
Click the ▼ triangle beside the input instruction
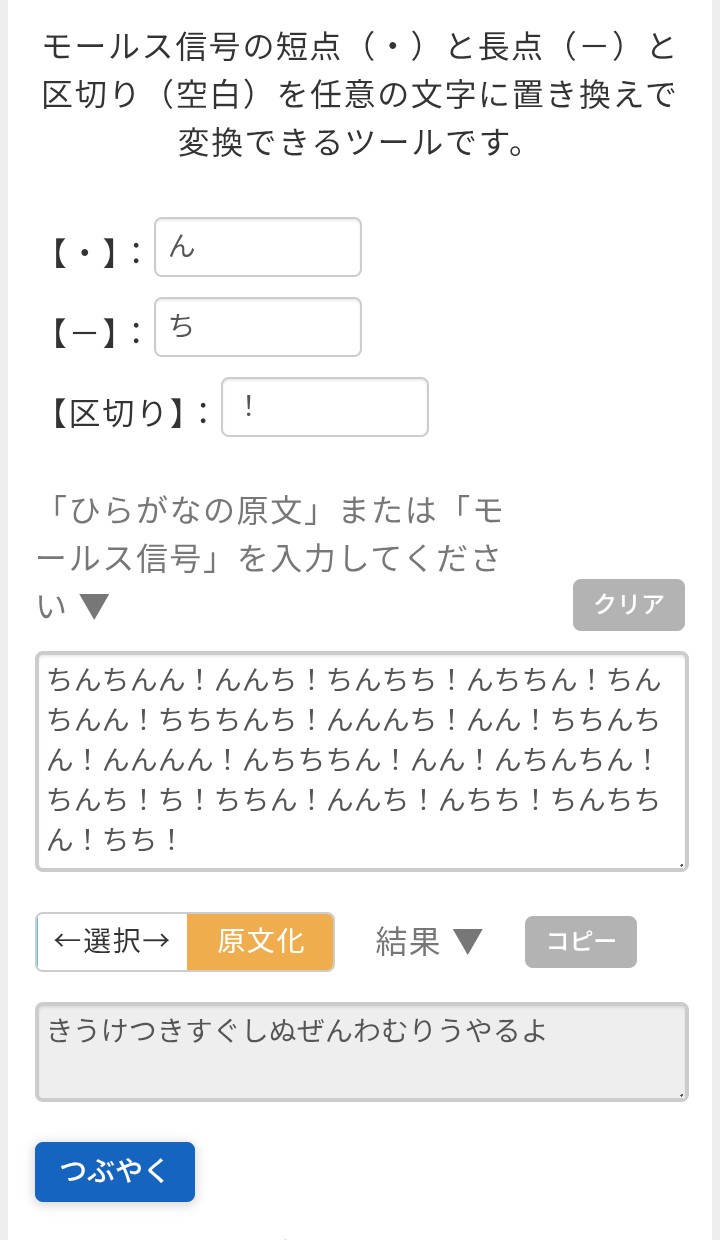(94, 606)
